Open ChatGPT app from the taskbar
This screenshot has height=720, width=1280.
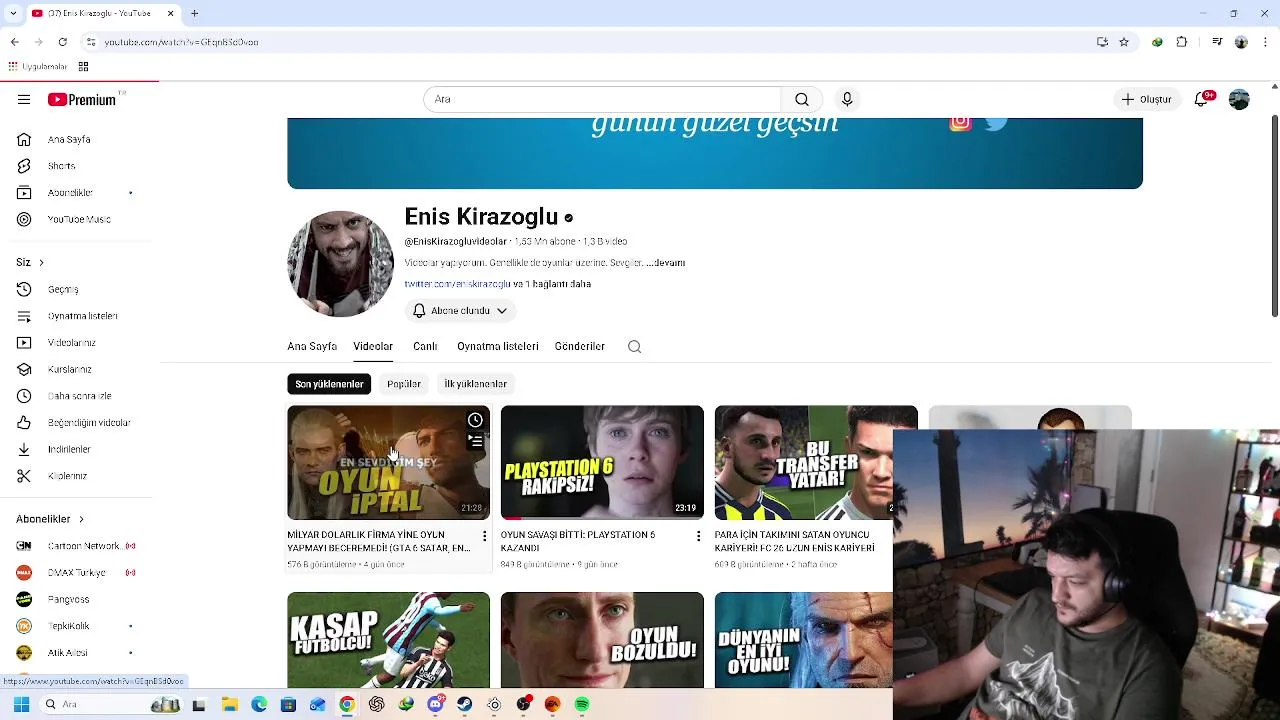point(376,704)
